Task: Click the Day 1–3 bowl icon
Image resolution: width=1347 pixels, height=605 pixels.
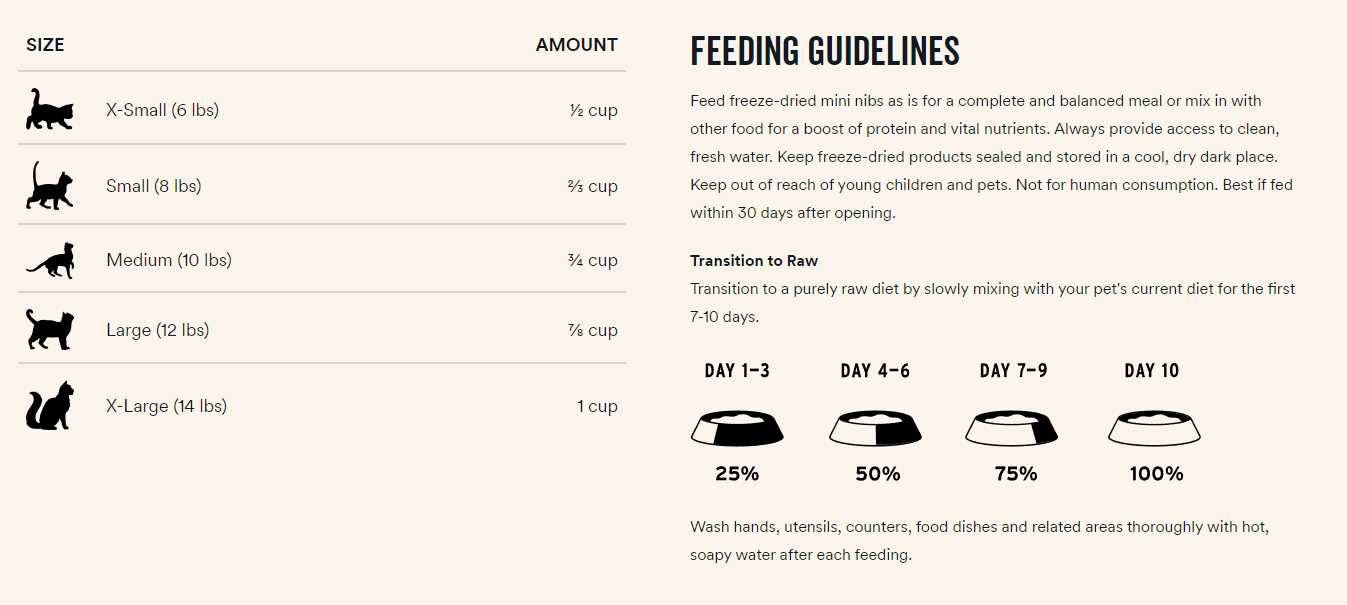Action: click(737, 428)
